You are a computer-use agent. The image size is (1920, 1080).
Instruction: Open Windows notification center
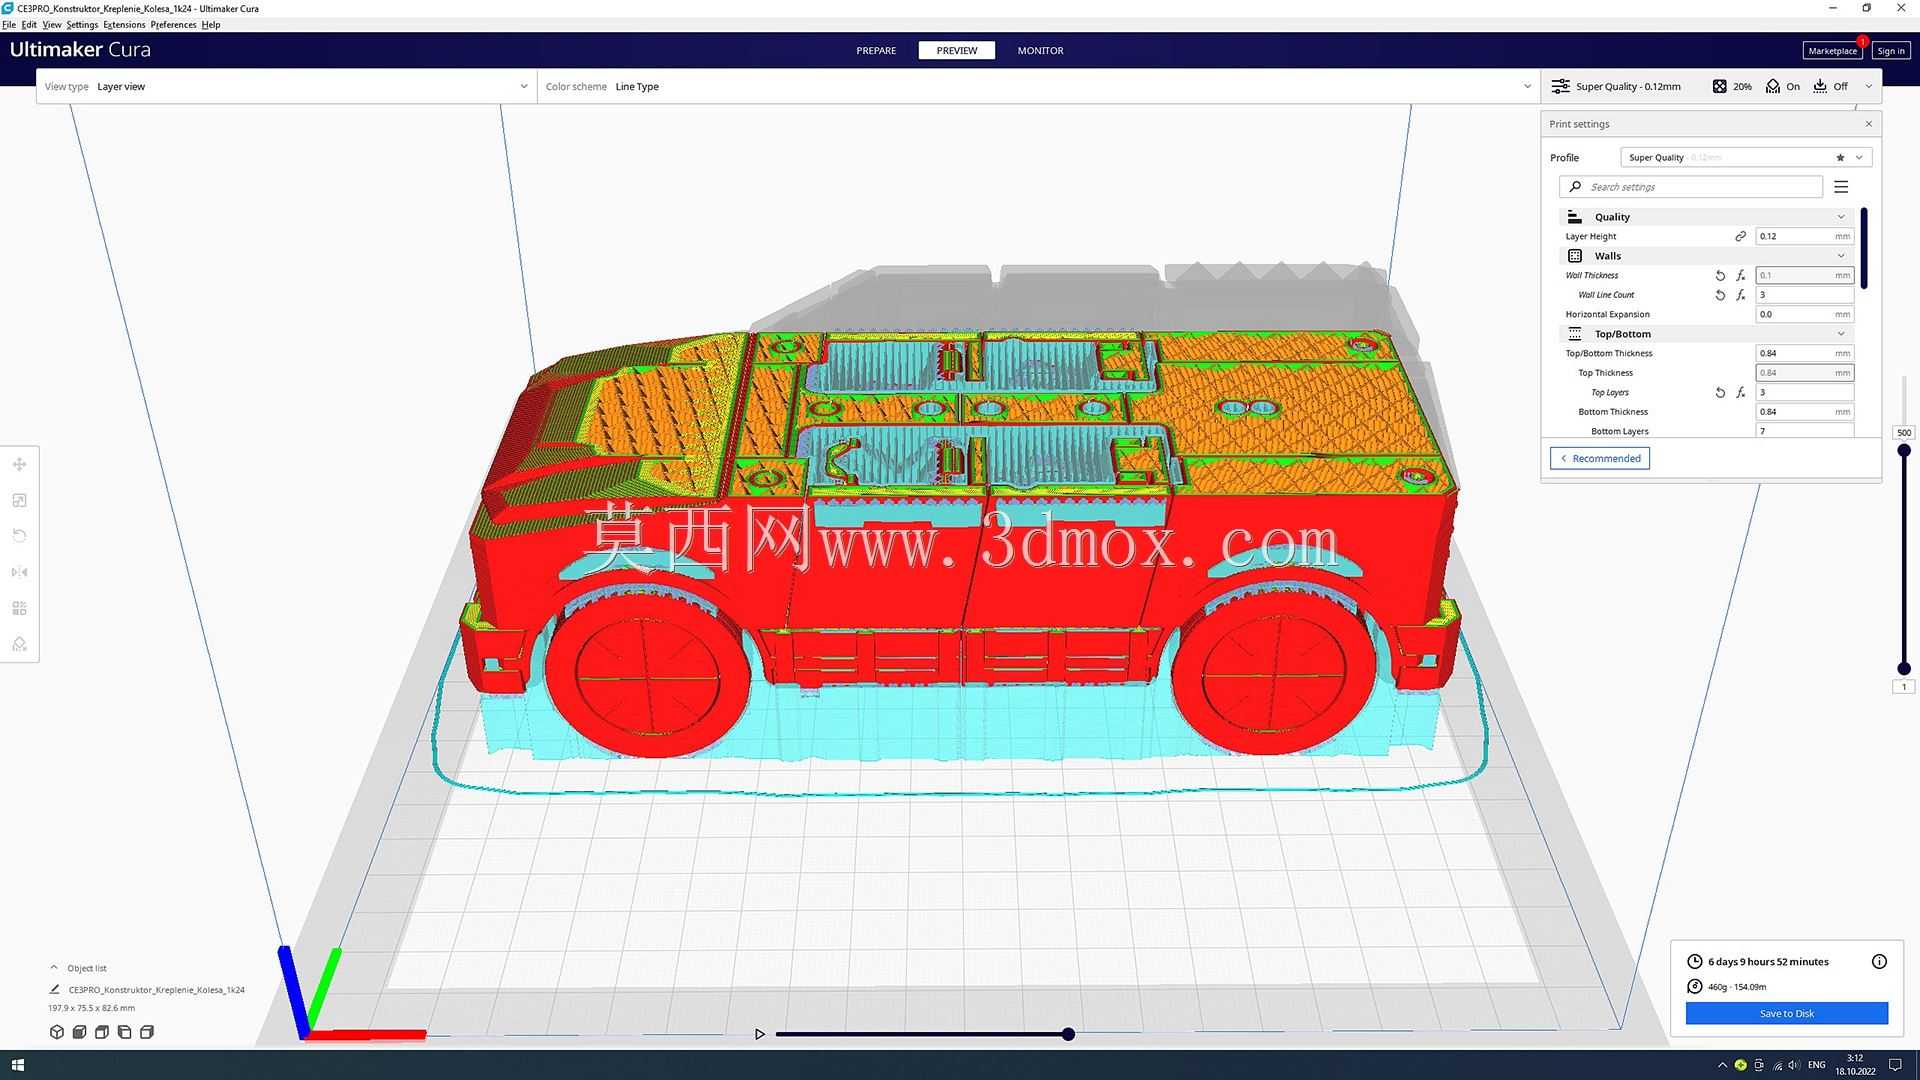pos(1895,1065)
